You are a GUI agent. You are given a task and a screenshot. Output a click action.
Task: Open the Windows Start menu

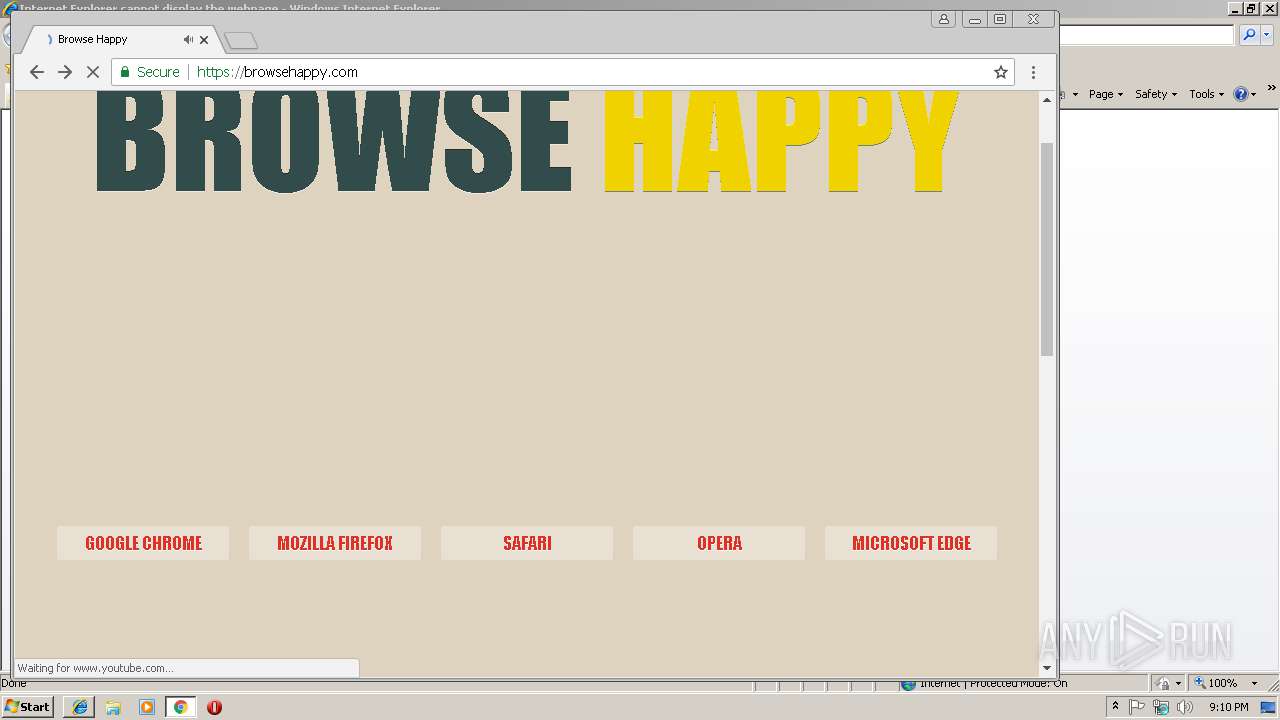pyautogui.click(x=27, y=707)
